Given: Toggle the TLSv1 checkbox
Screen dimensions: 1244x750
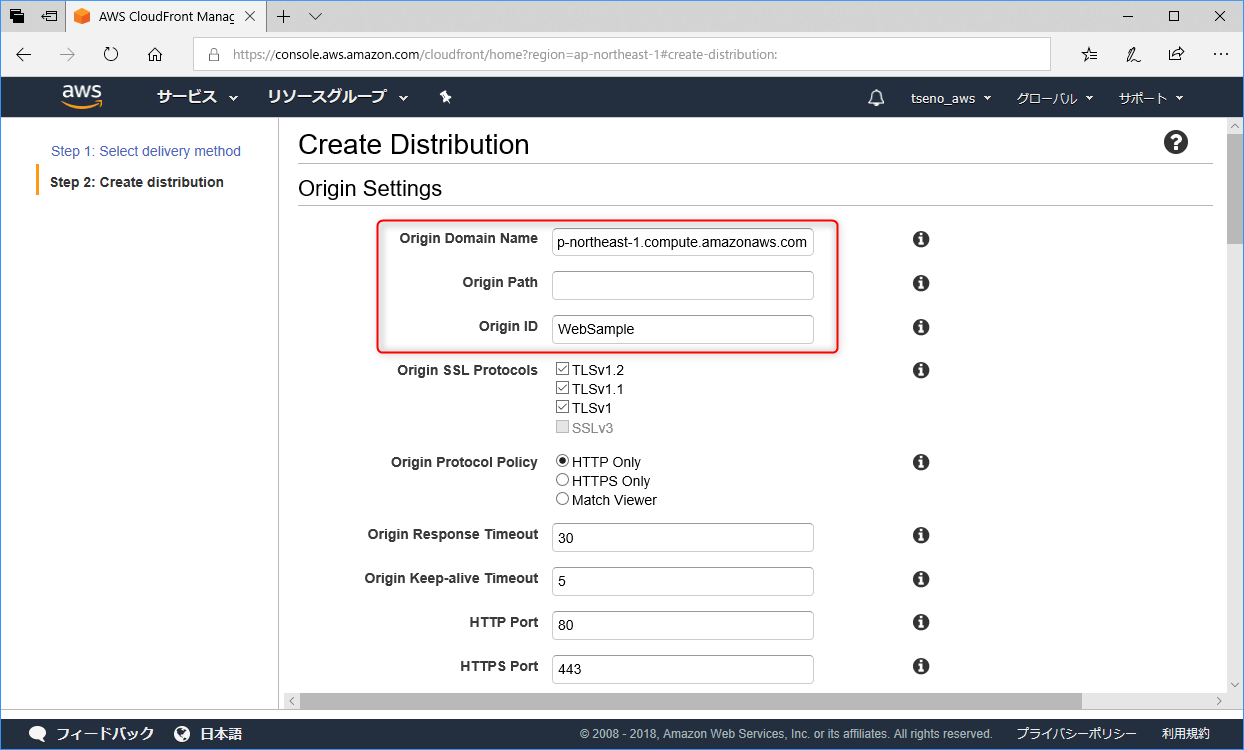Looking at the screenshot, I should [x=562, y=408].
